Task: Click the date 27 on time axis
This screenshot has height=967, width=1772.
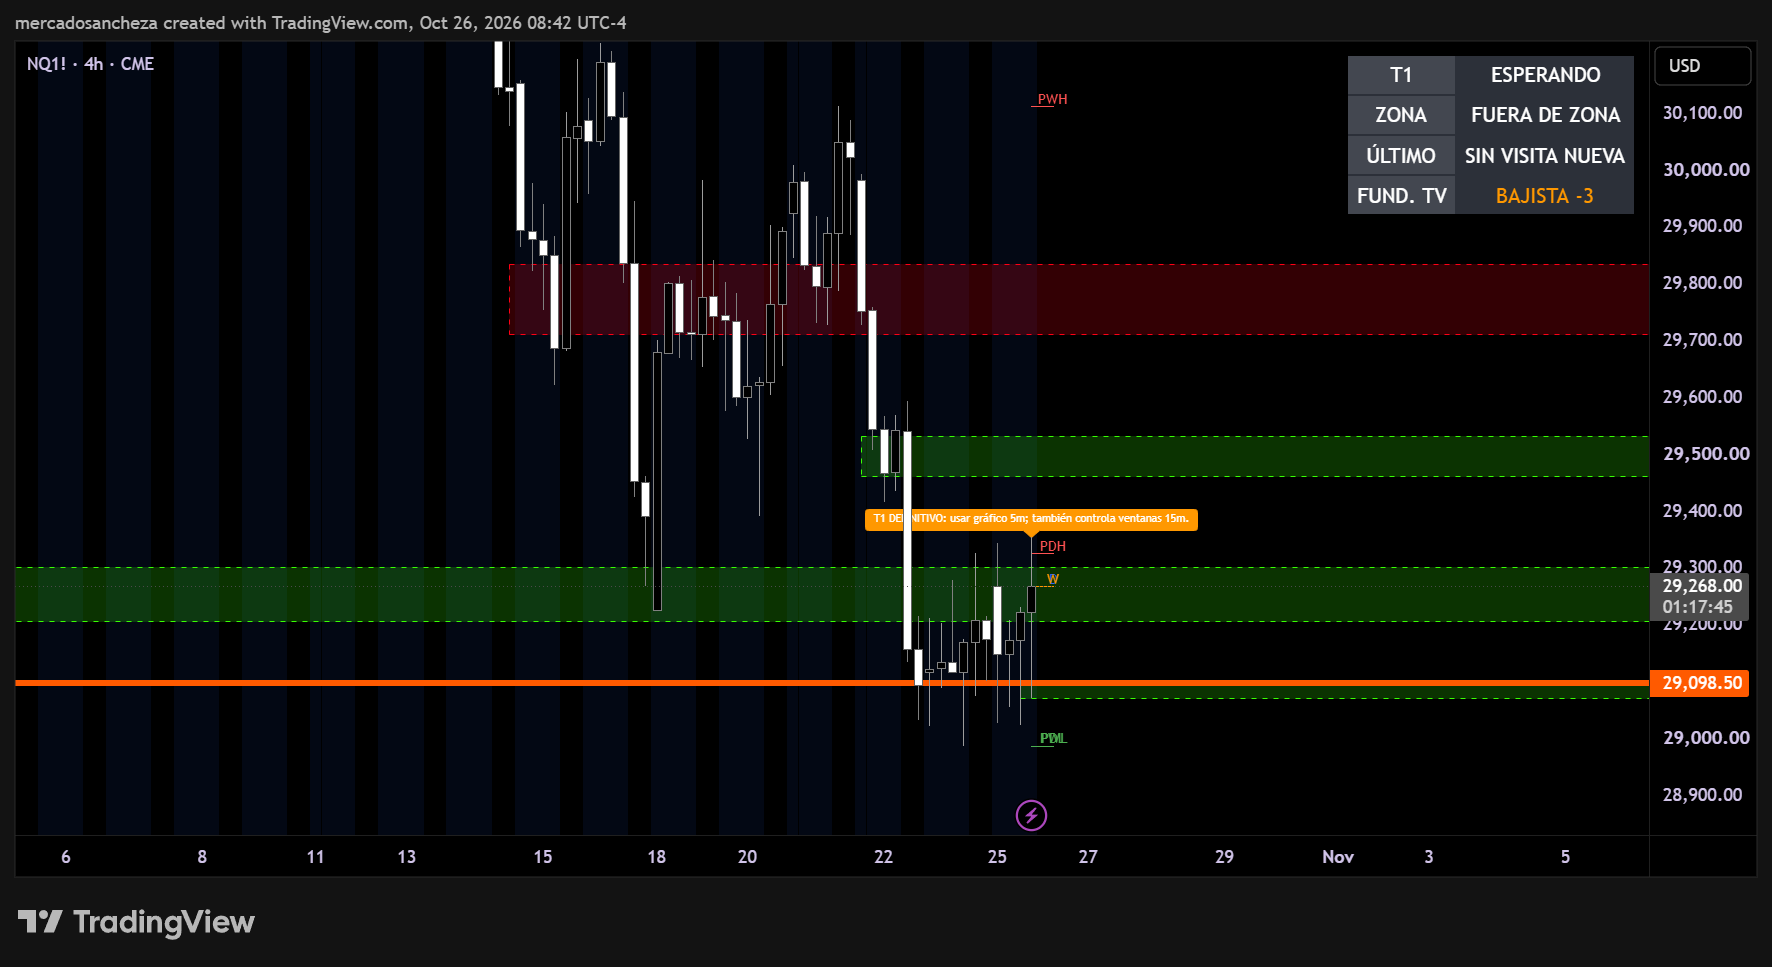Action: click(1088, 857)
